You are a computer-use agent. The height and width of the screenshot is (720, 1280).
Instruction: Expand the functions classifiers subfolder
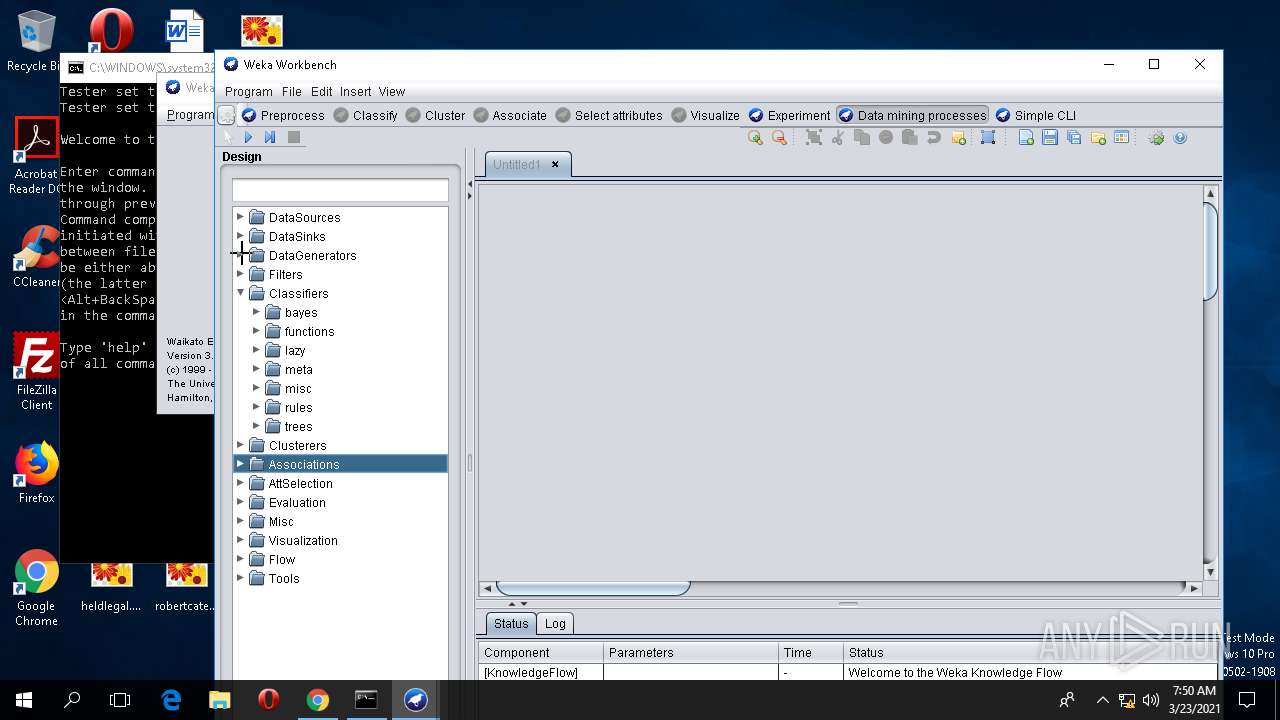tap(256, 331)
